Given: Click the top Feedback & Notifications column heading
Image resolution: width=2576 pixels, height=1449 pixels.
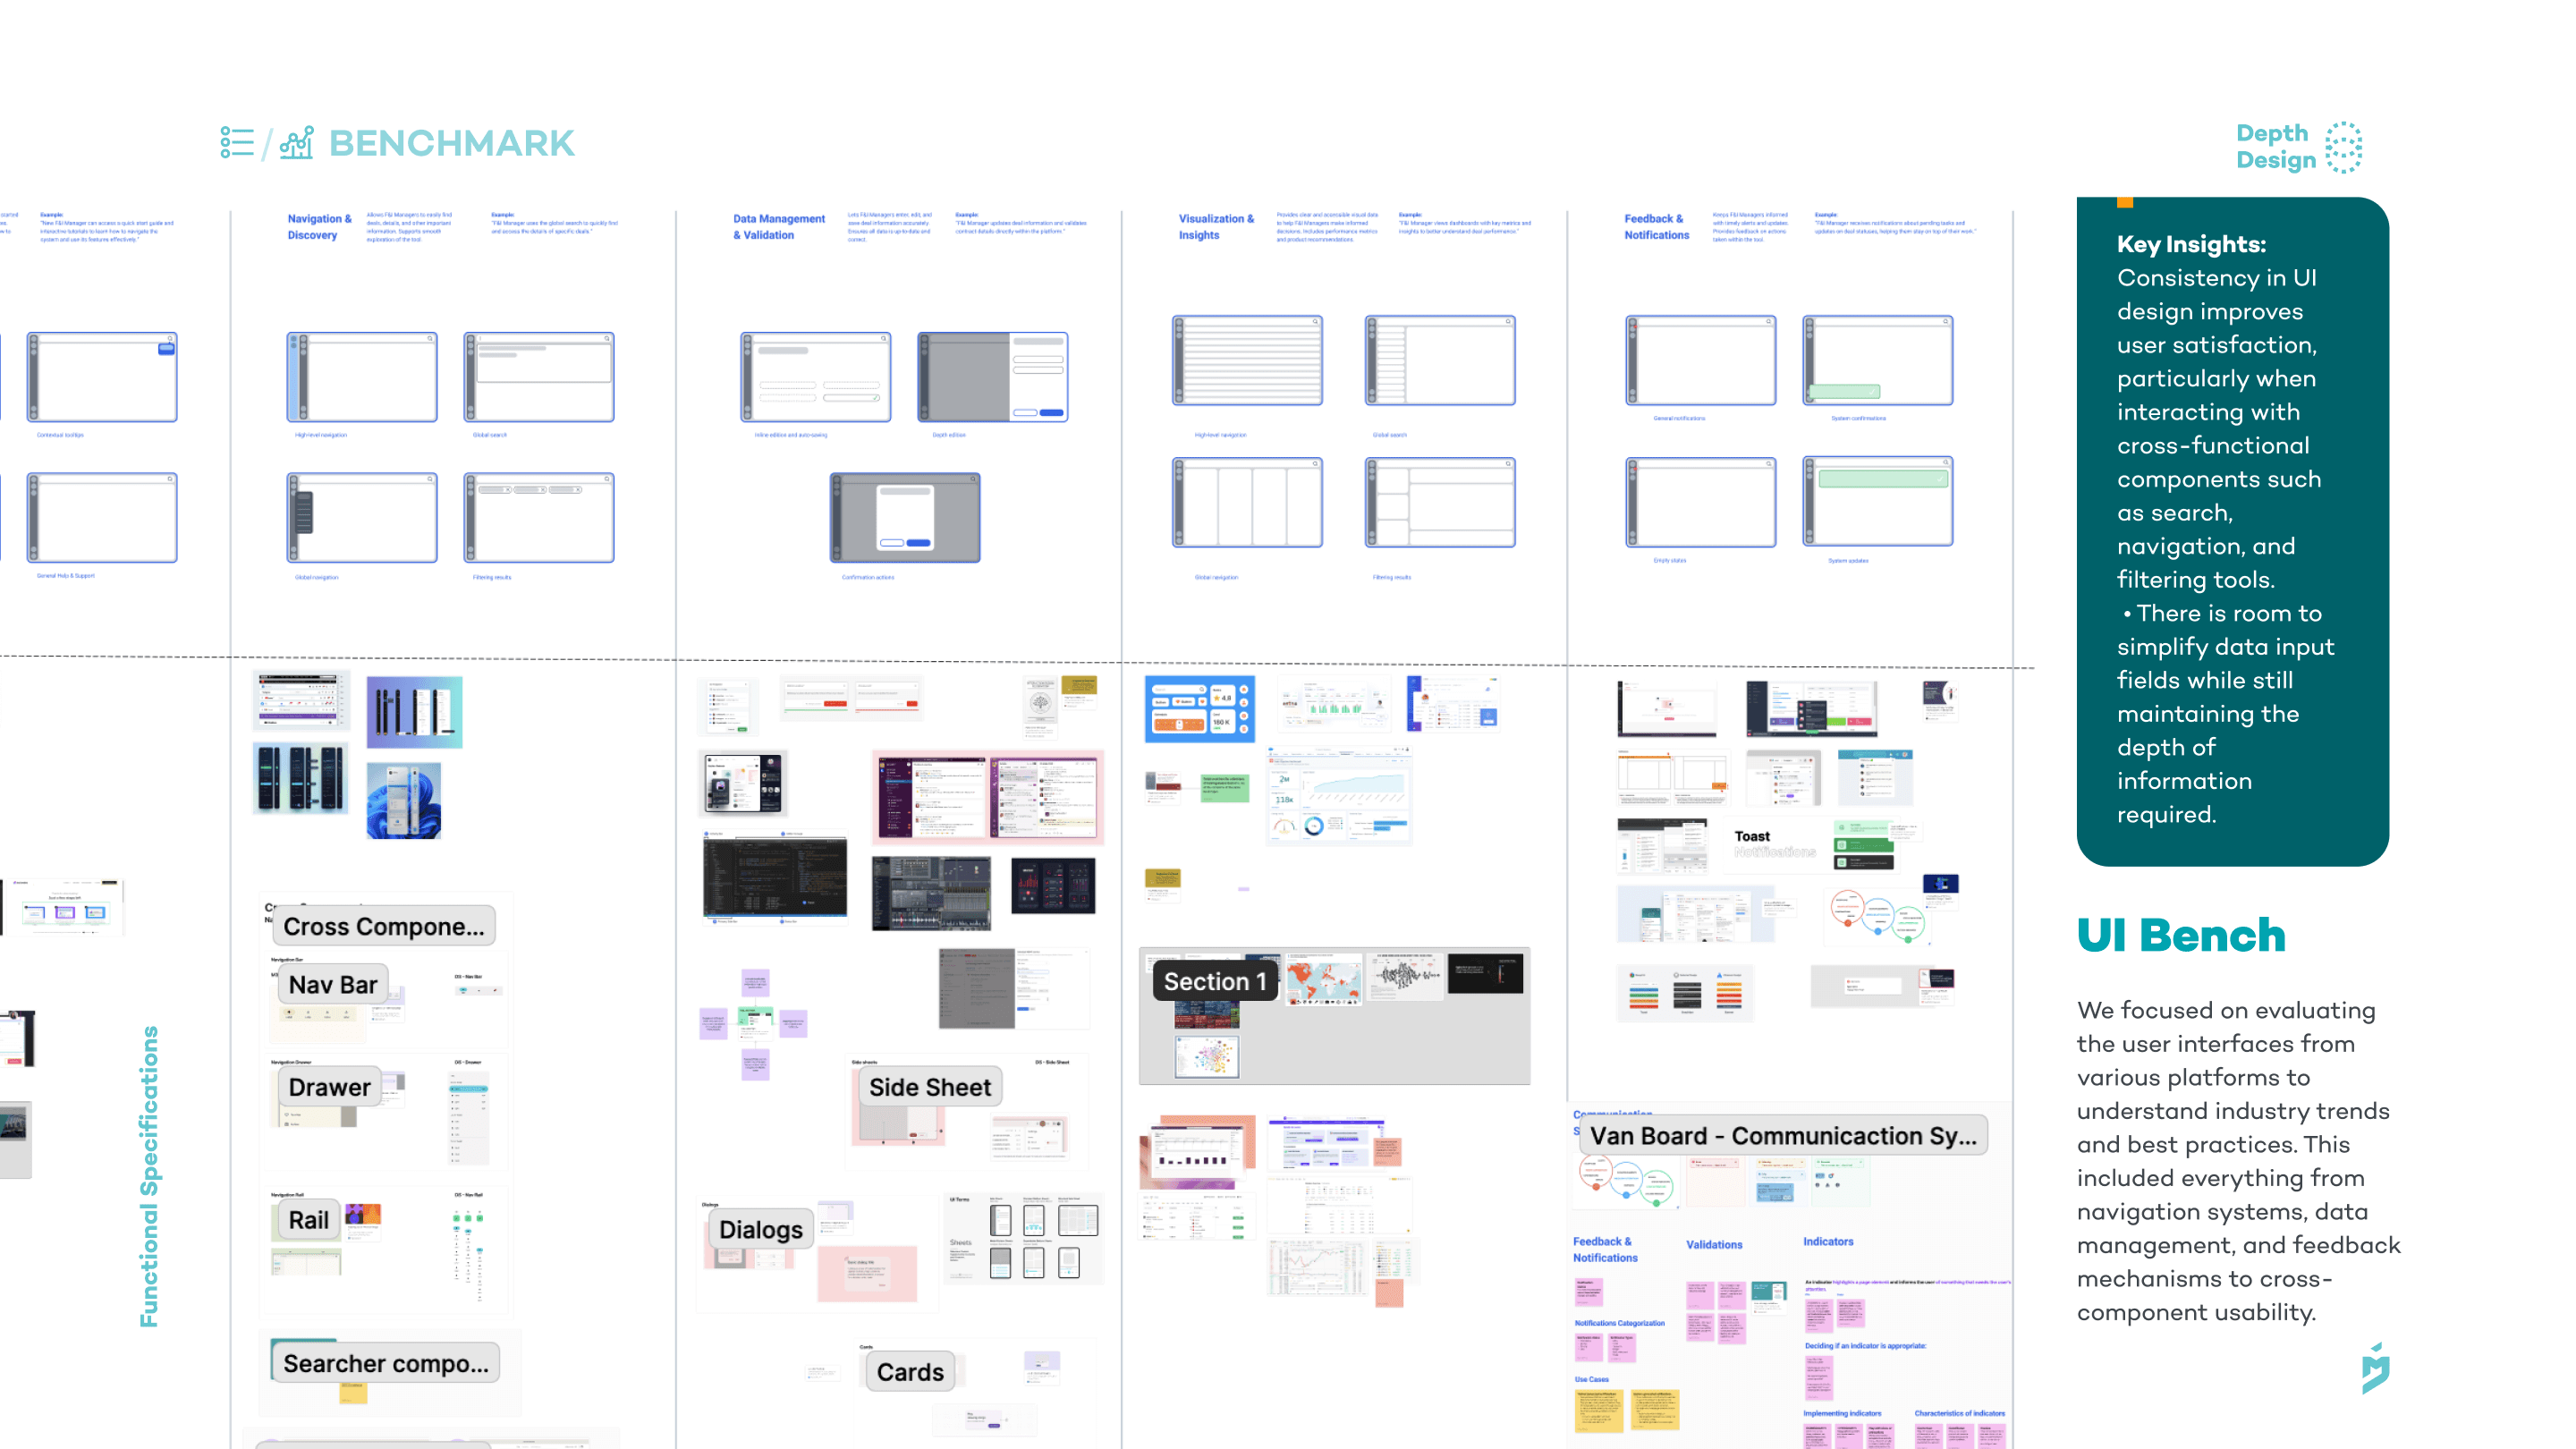Looking at the screenshot, I should point(1656,227).
